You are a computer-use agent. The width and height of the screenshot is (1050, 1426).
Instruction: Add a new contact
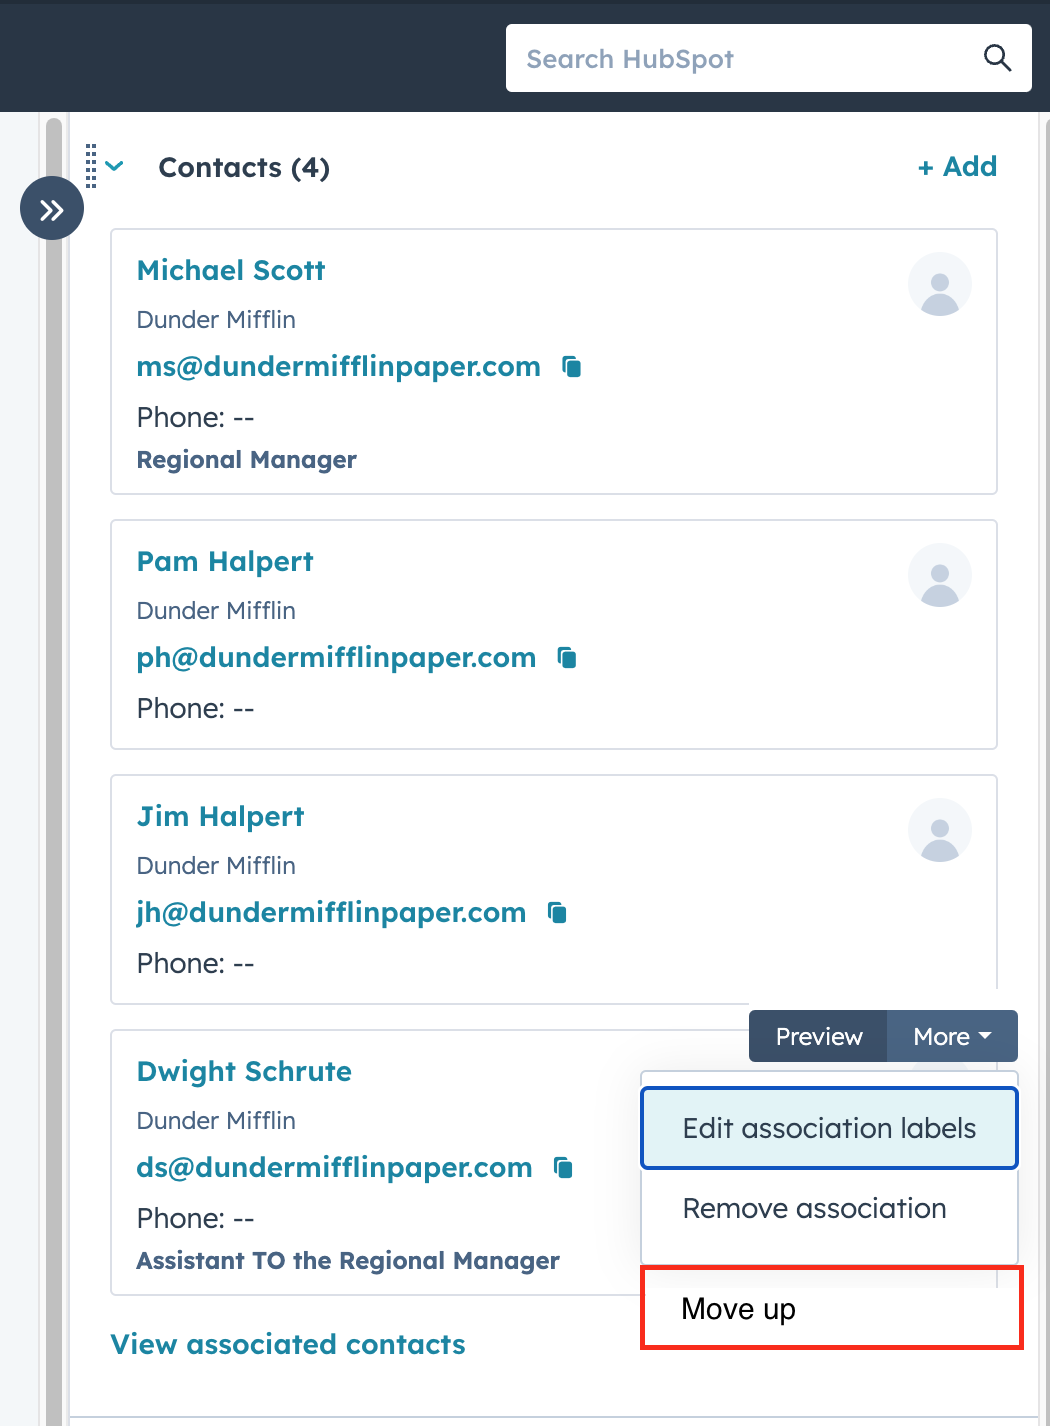956,166
